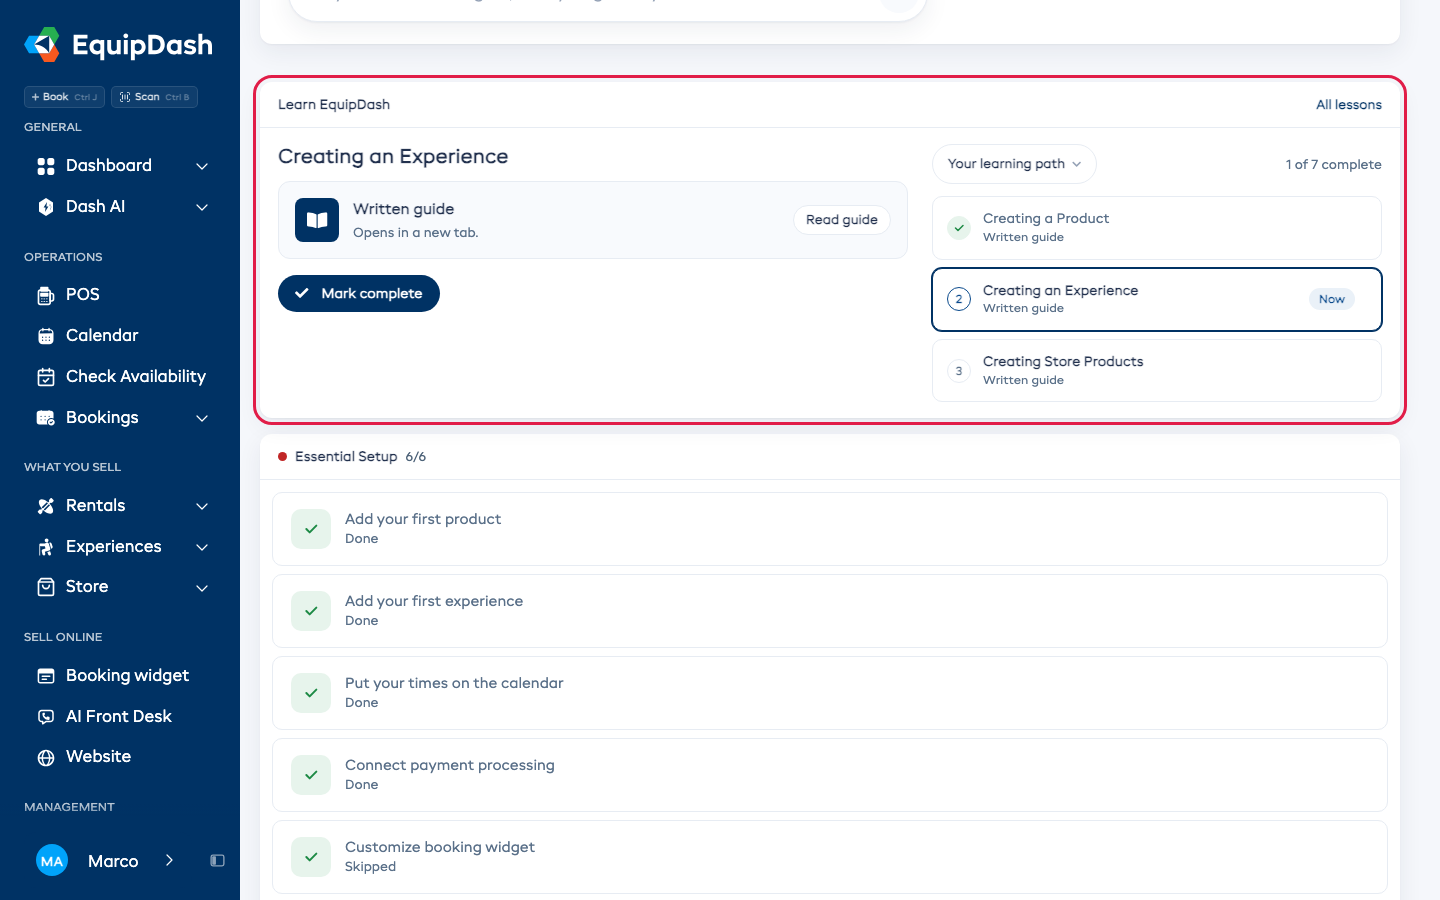Click the Mark complete button
Image resolution: width=1440 pixels, height=900 pixels.
[x=359, y=293]
